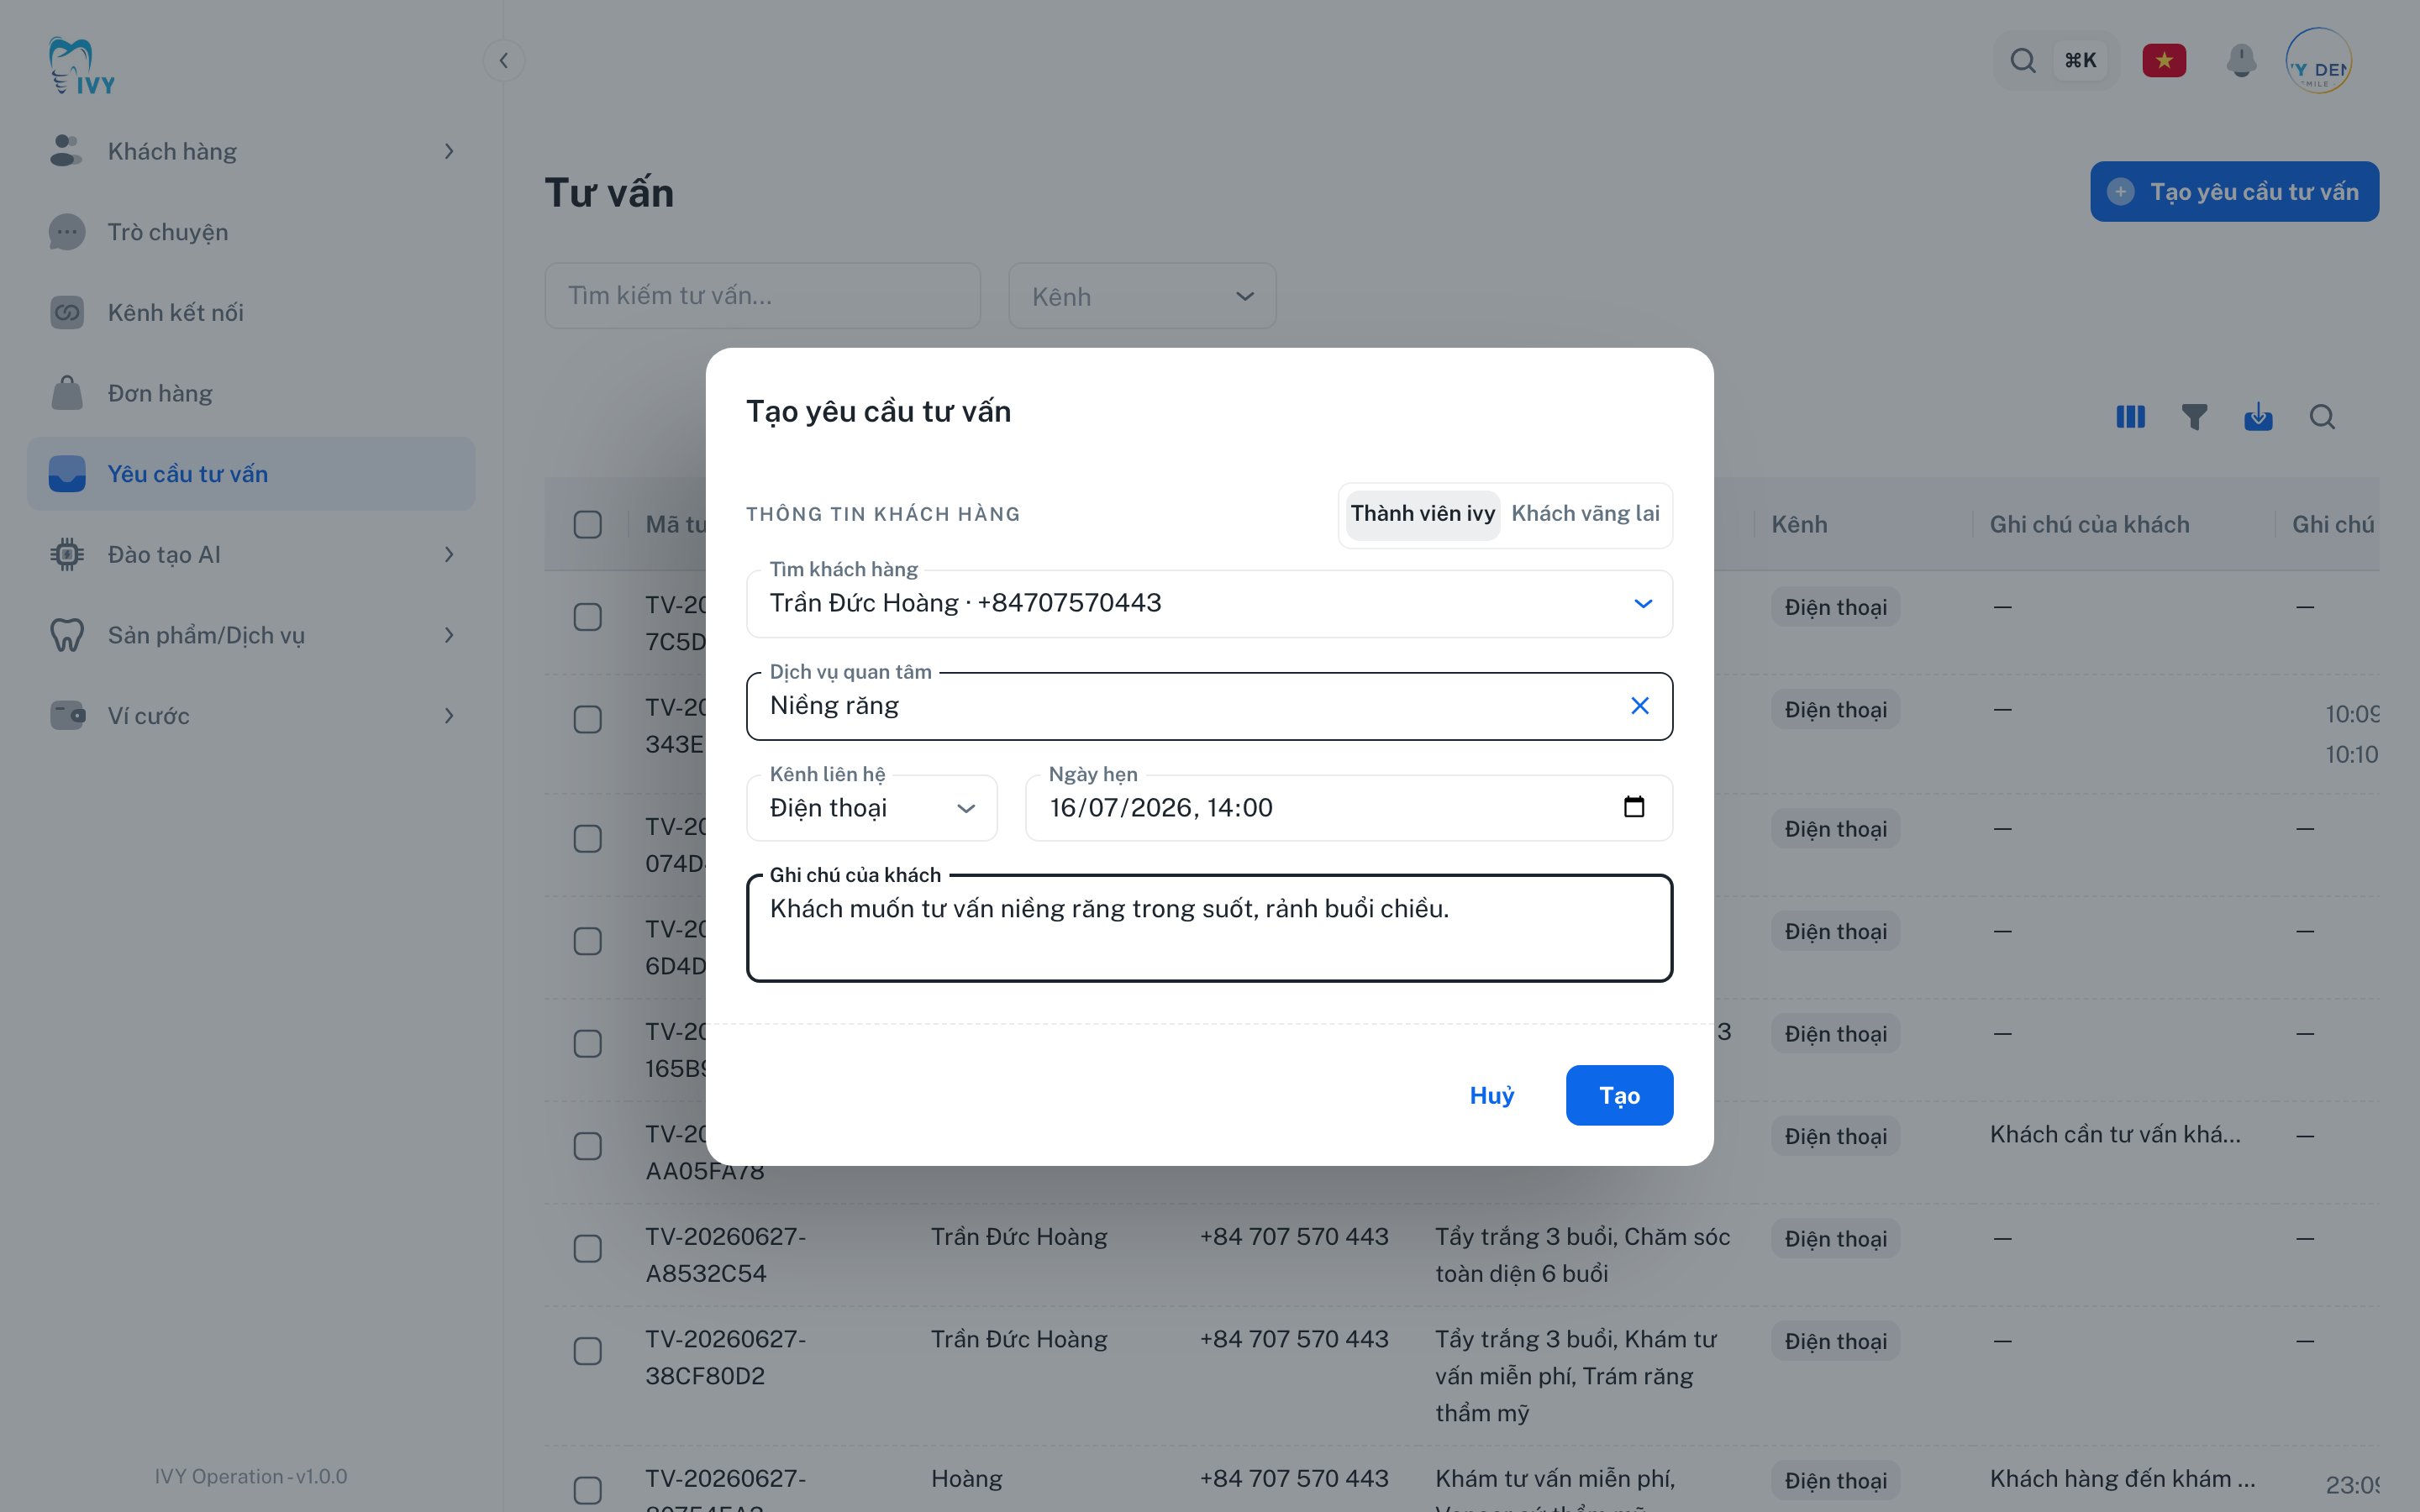2420x1512 pixels.
Task: Click Đào tạo AI chip icon
Action: 66,555
